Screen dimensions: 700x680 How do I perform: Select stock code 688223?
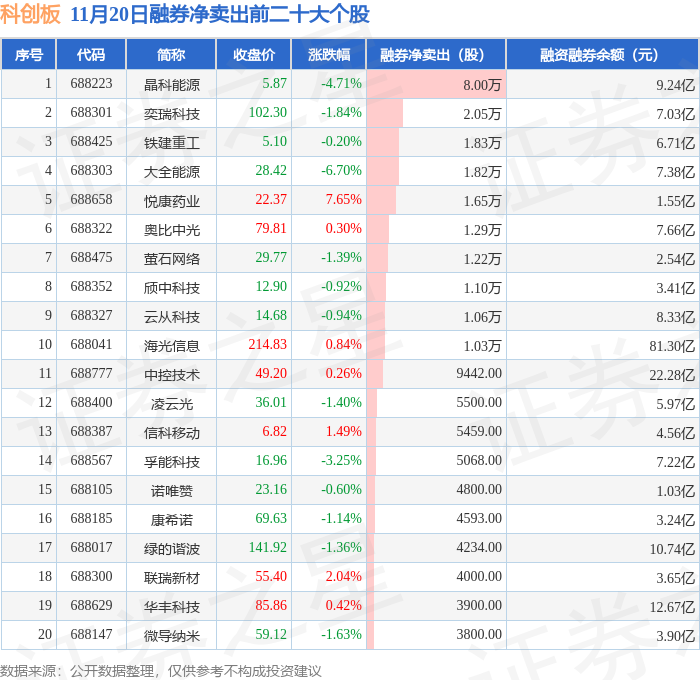[x=91, y=83]
